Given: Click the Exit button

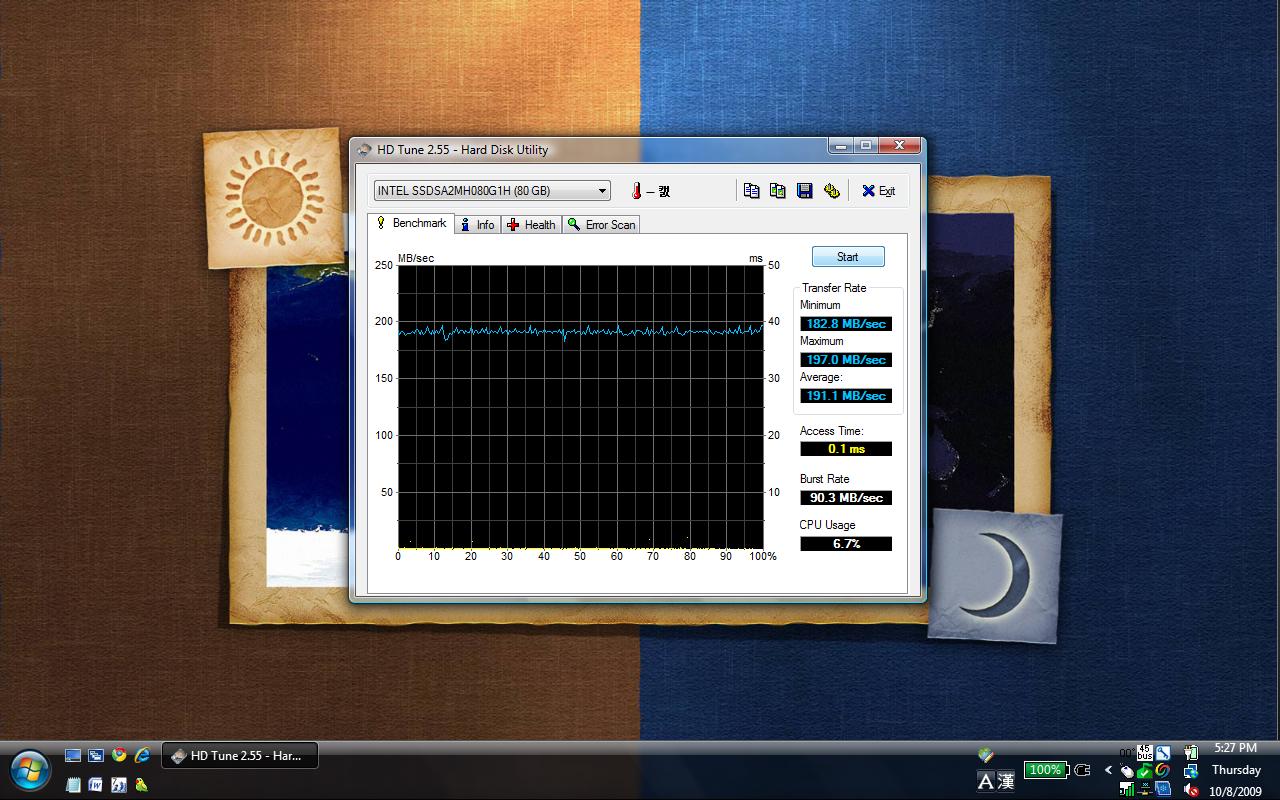Looking at the screenshot, I should pyautogui.click(x=878, y=191).
